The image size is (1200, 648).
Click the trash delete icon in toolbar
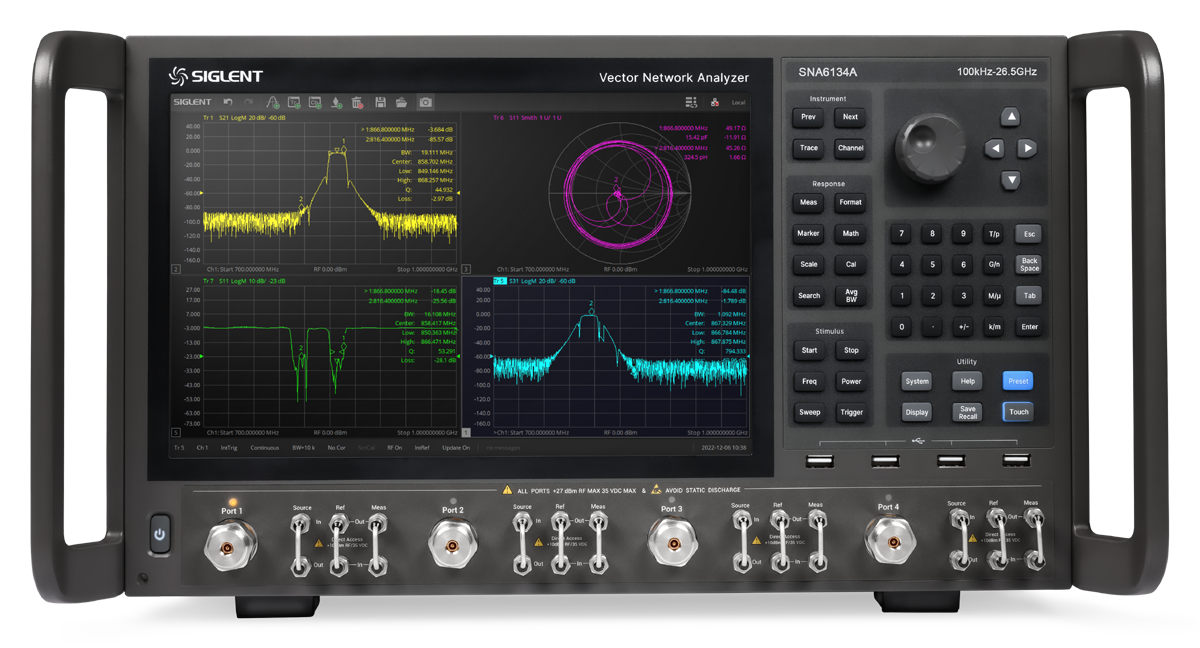(357, 102)
